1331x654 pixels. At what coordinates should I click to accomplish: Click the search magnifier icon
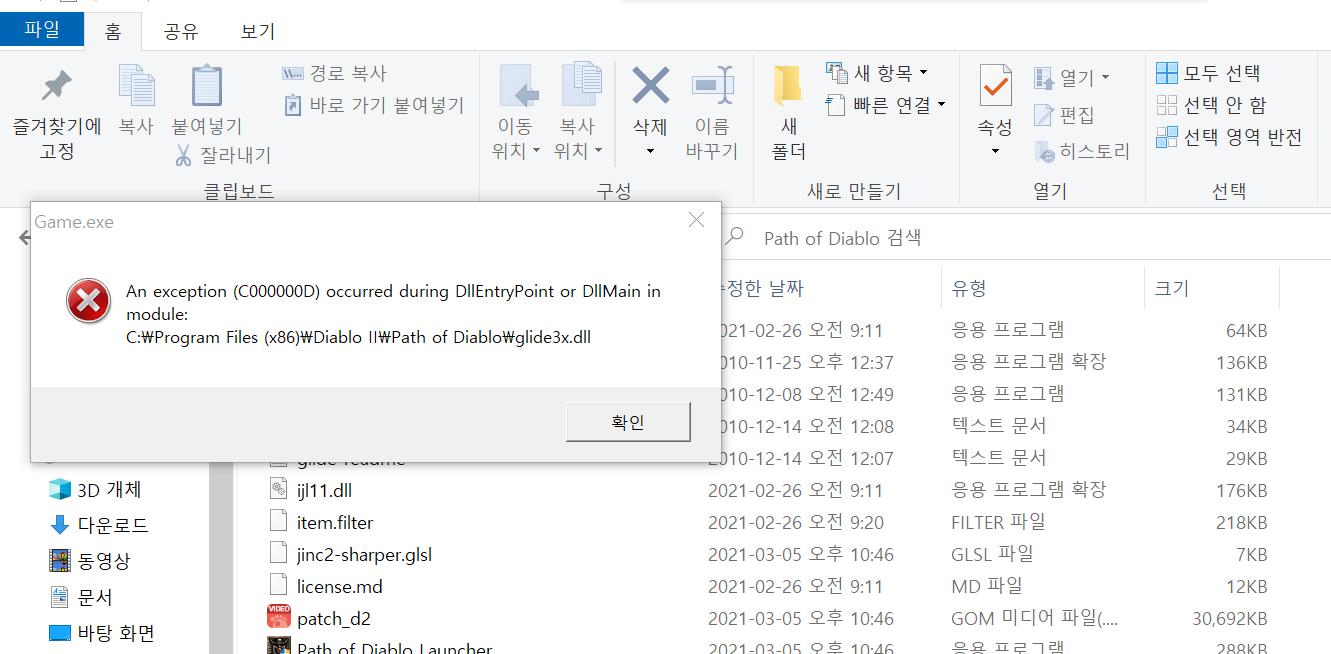point(735,237)
